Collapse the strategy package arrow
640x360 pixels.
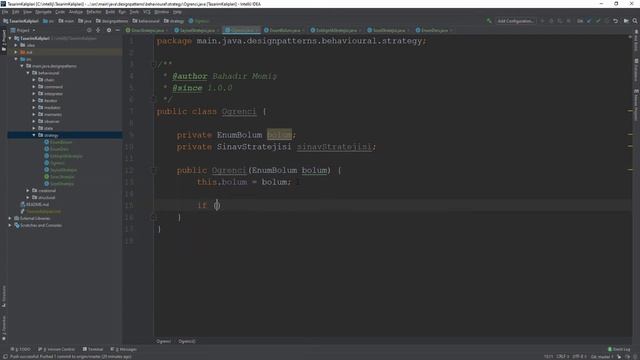click(34, 135)
